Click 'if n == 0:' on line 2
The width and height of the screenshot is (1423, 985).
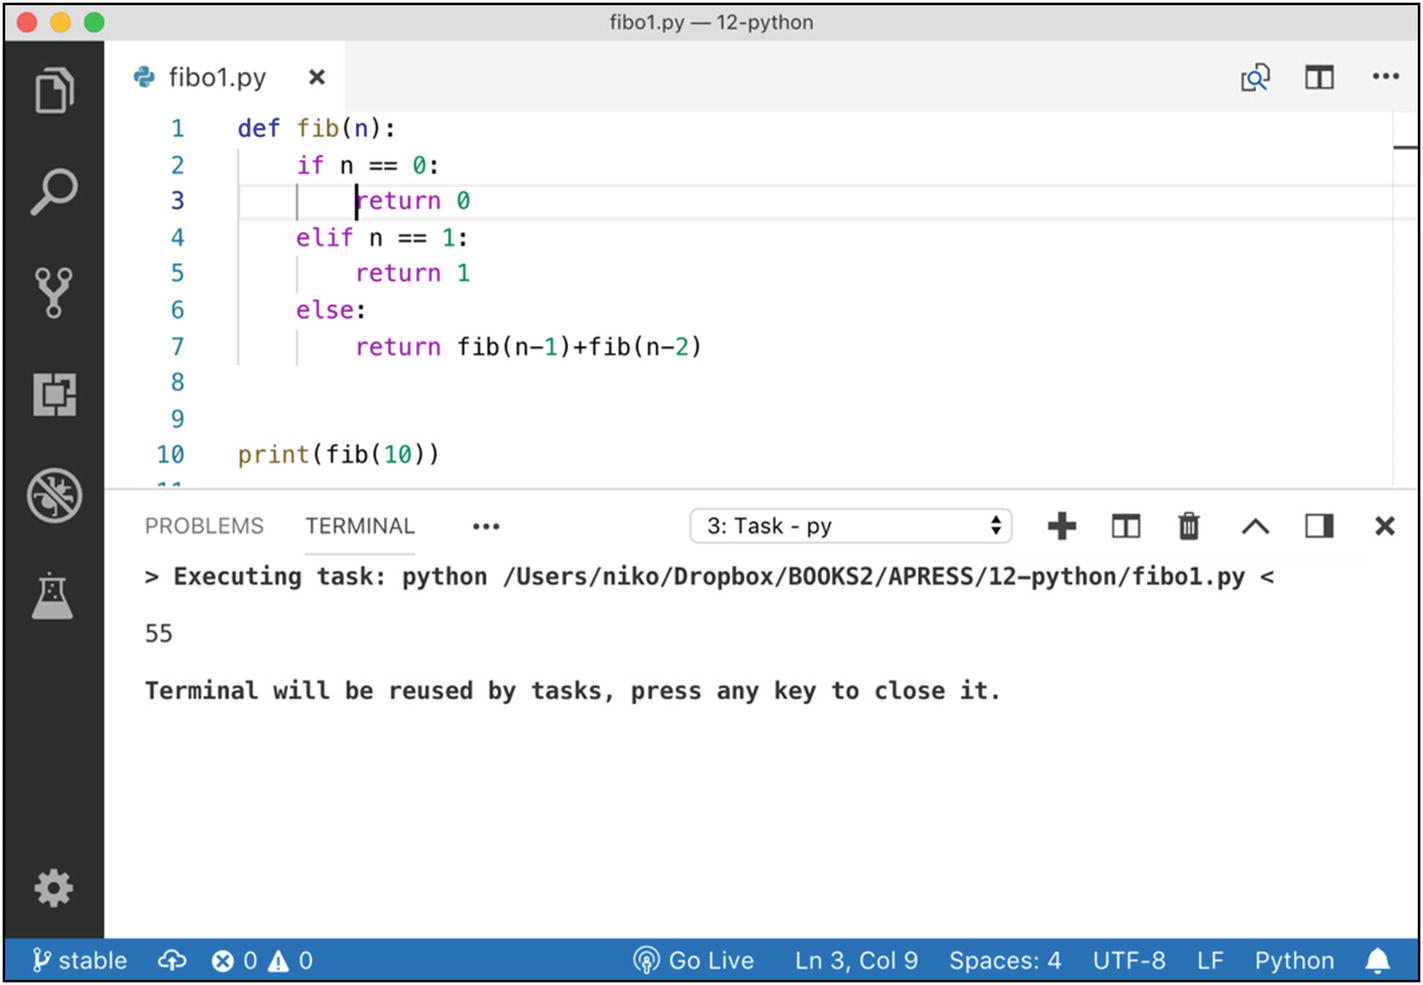coord(367,166)
